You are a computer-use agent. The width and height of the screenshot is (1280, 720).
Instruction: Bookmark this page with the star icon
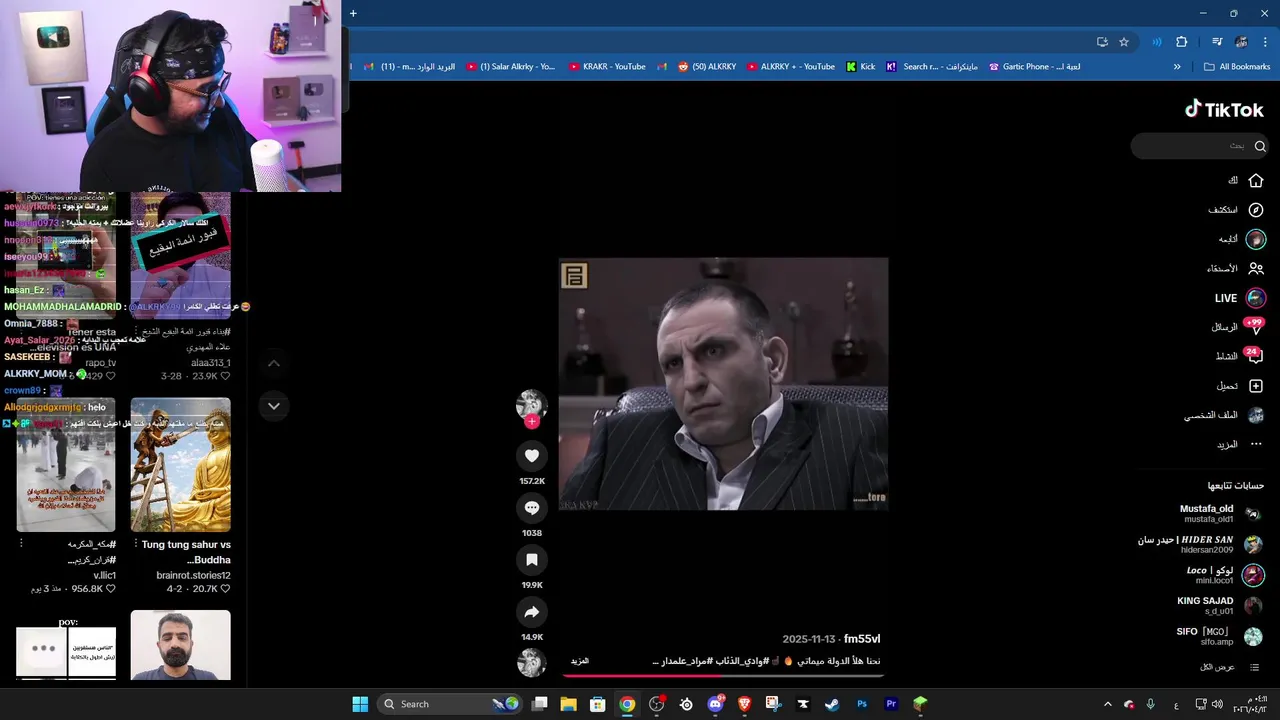(x=1124, y=42)
